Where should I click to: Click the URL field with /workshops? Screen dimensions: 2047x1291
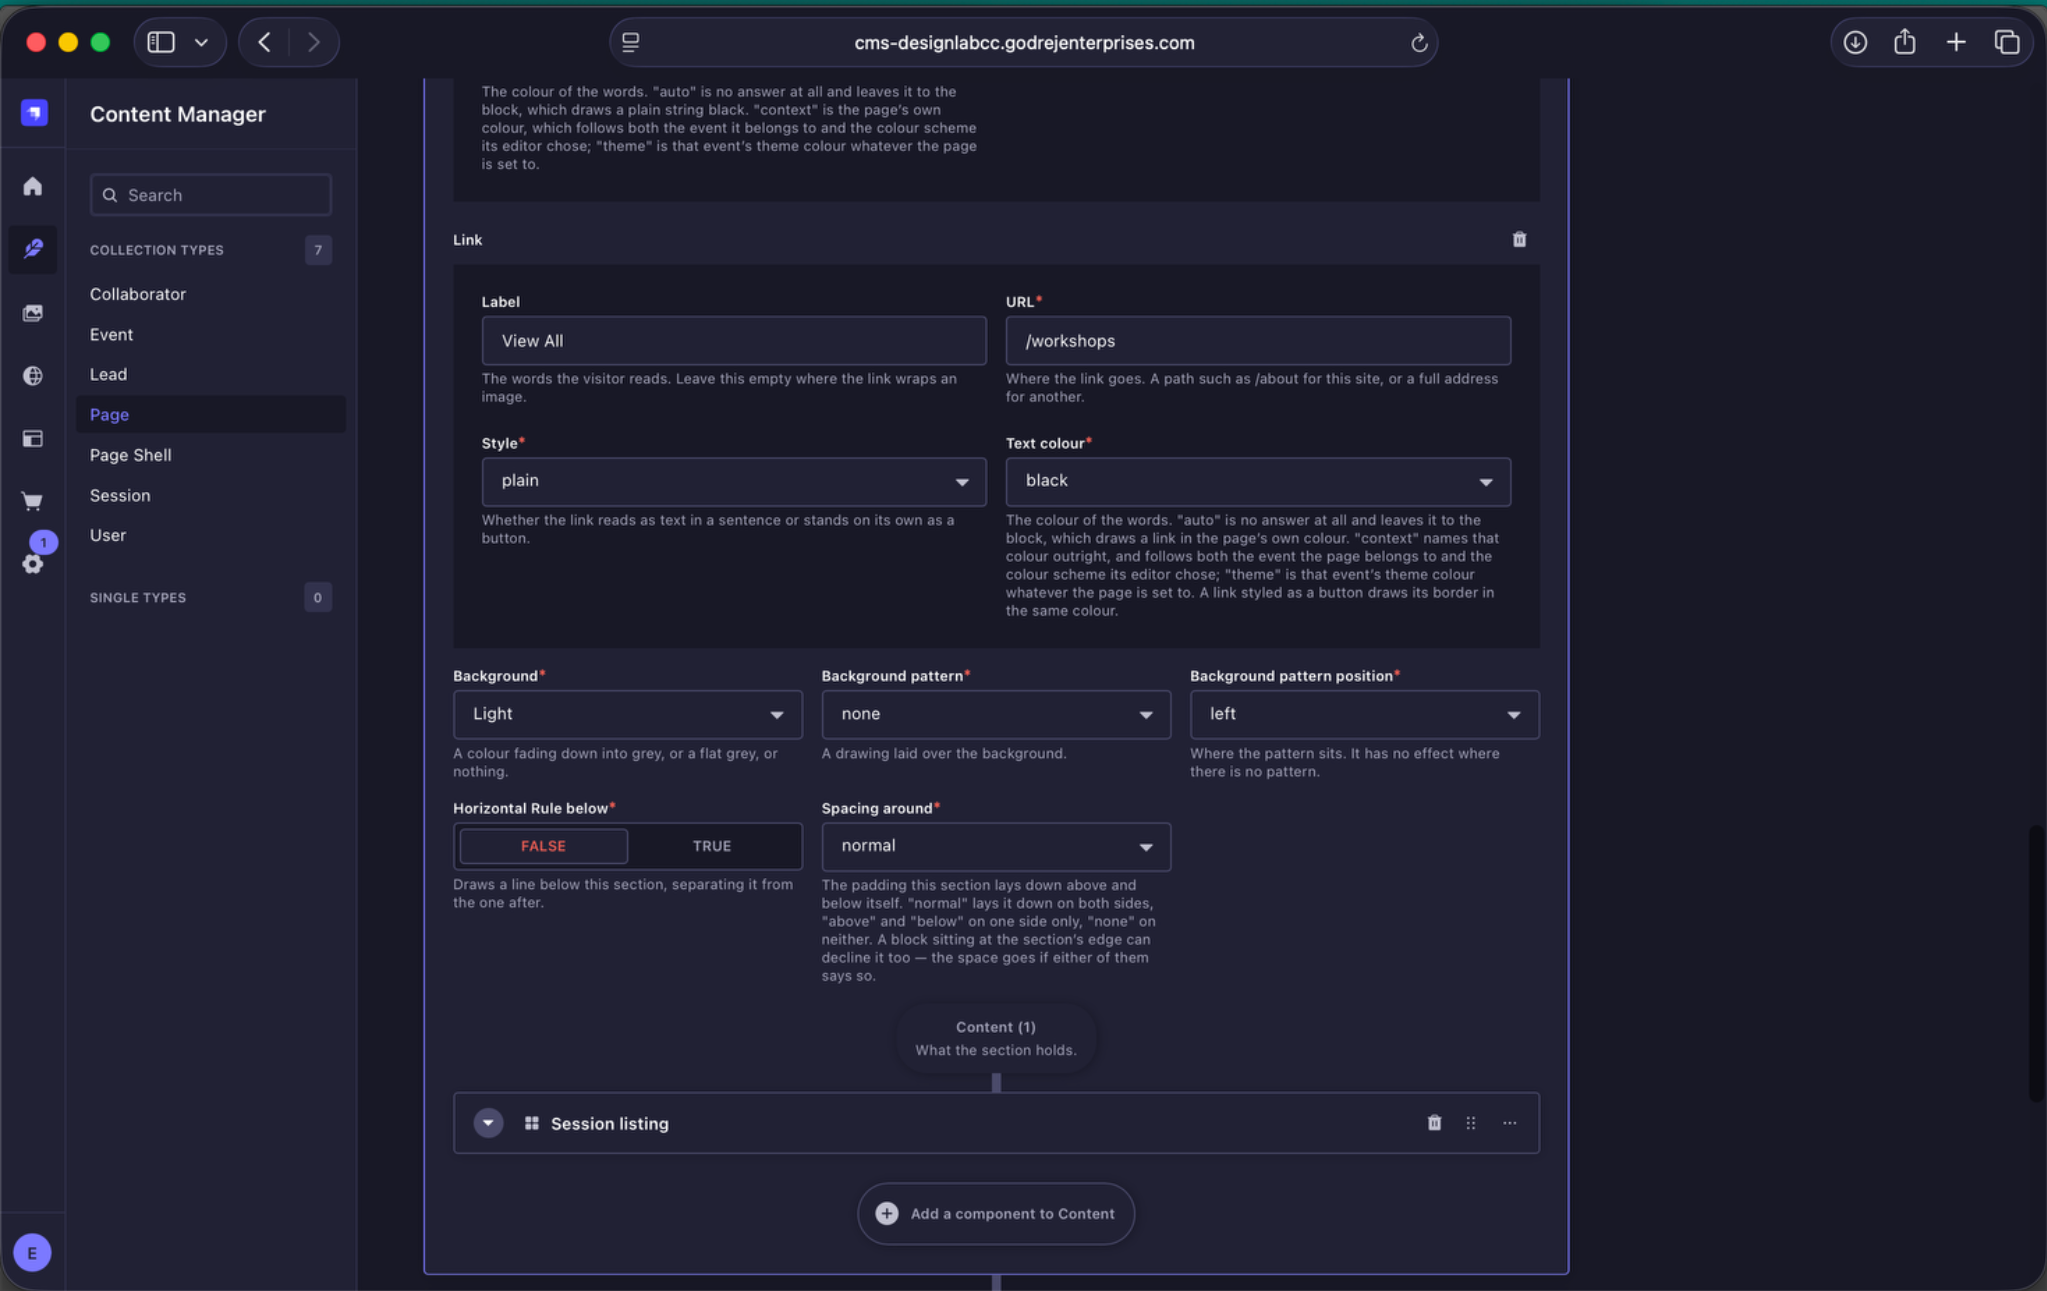(x=1257, y=341)
